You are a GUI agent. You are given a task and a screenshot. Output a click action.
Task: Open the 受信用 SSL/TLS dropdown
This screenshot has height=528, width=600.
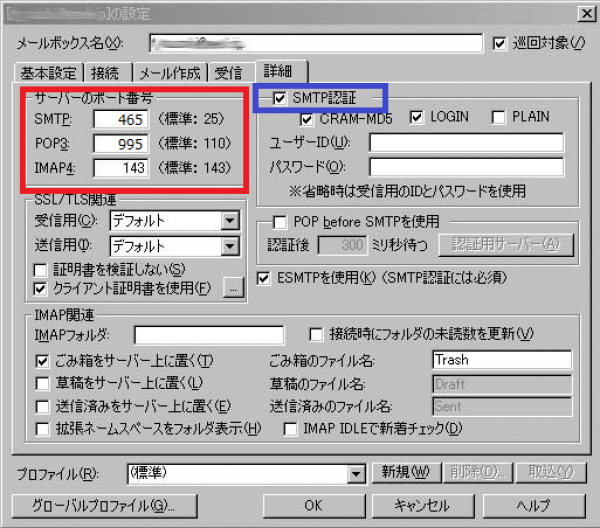(x=230, y=221)
